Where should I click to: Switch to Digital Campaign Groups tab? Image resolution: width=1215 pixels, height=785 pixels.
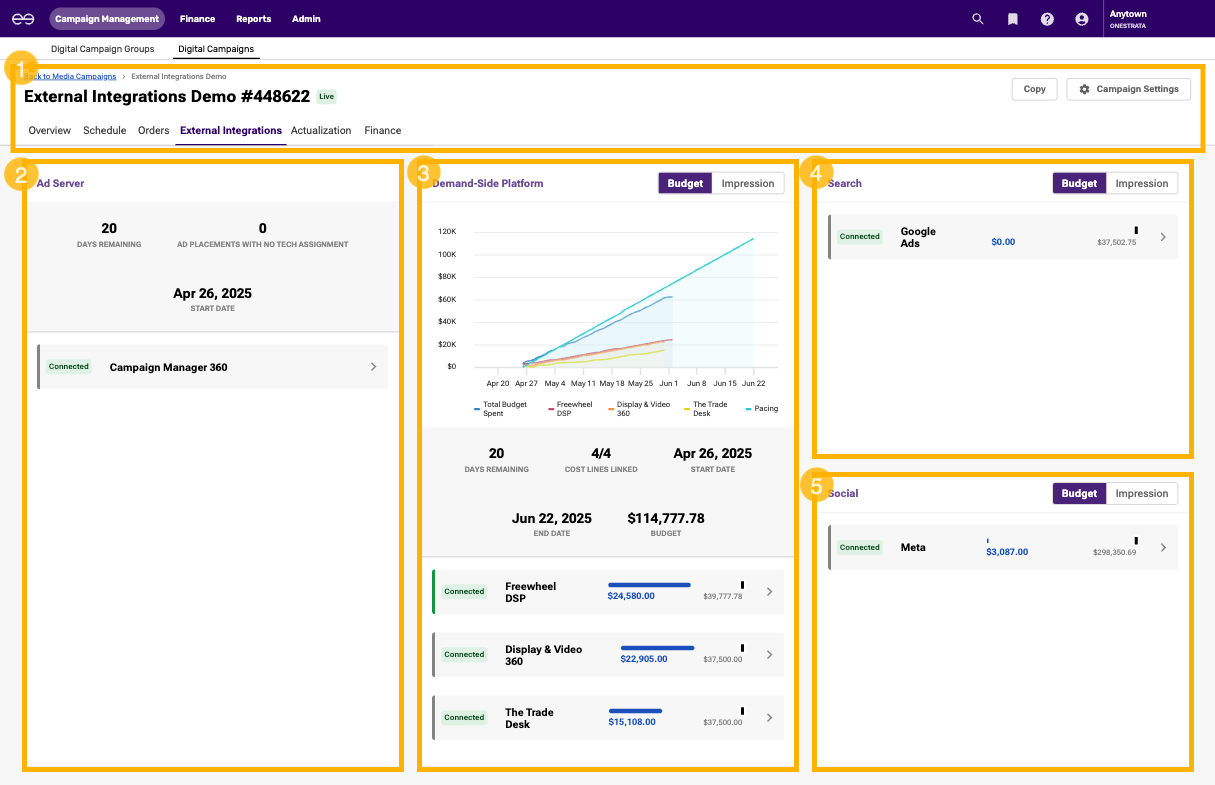coord(103,48)
